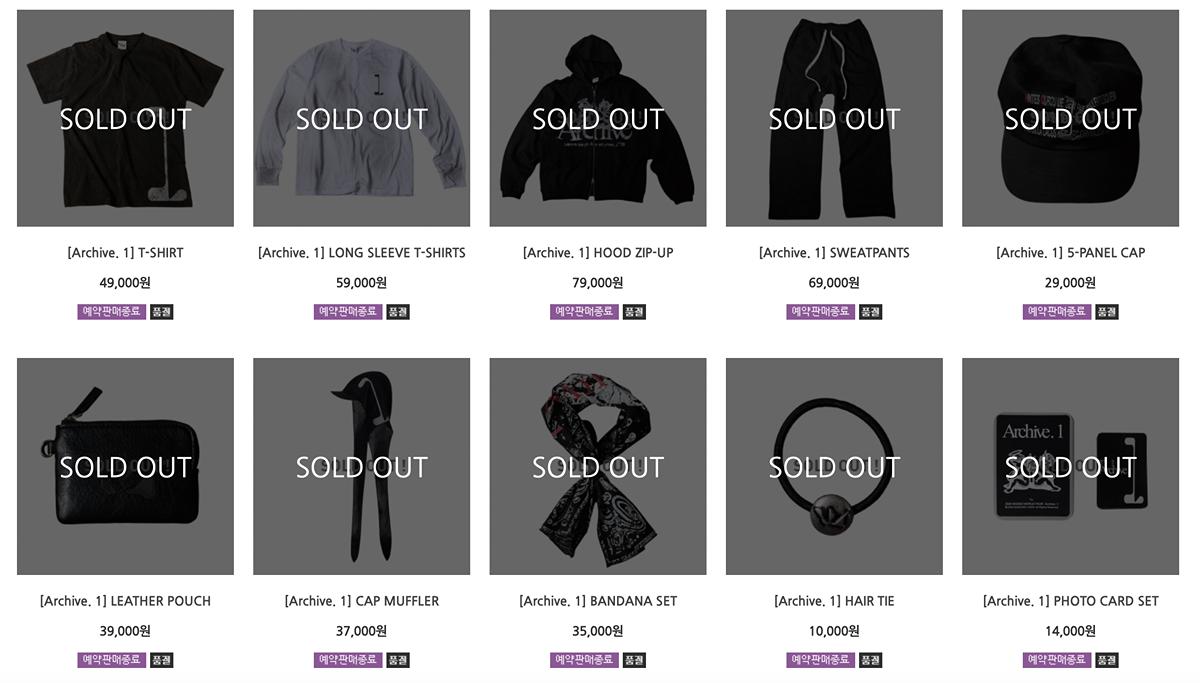Open the LEATHER POUCH product image

pos(125,466)
